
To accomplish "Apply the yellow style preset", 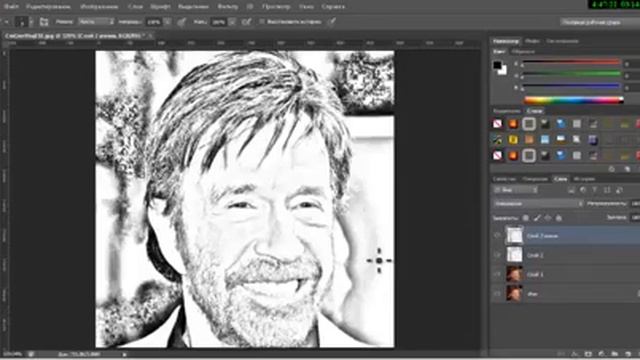I will point(513,140).
